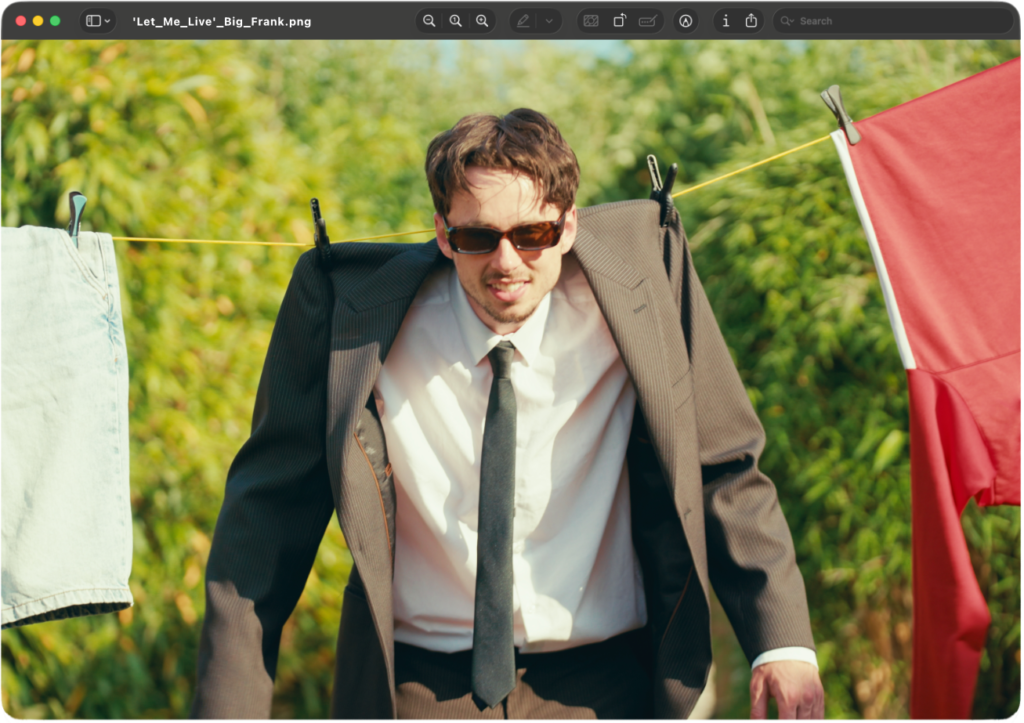
Task: Click the man's sunglasses in the image
Action: tap(505, 236)
